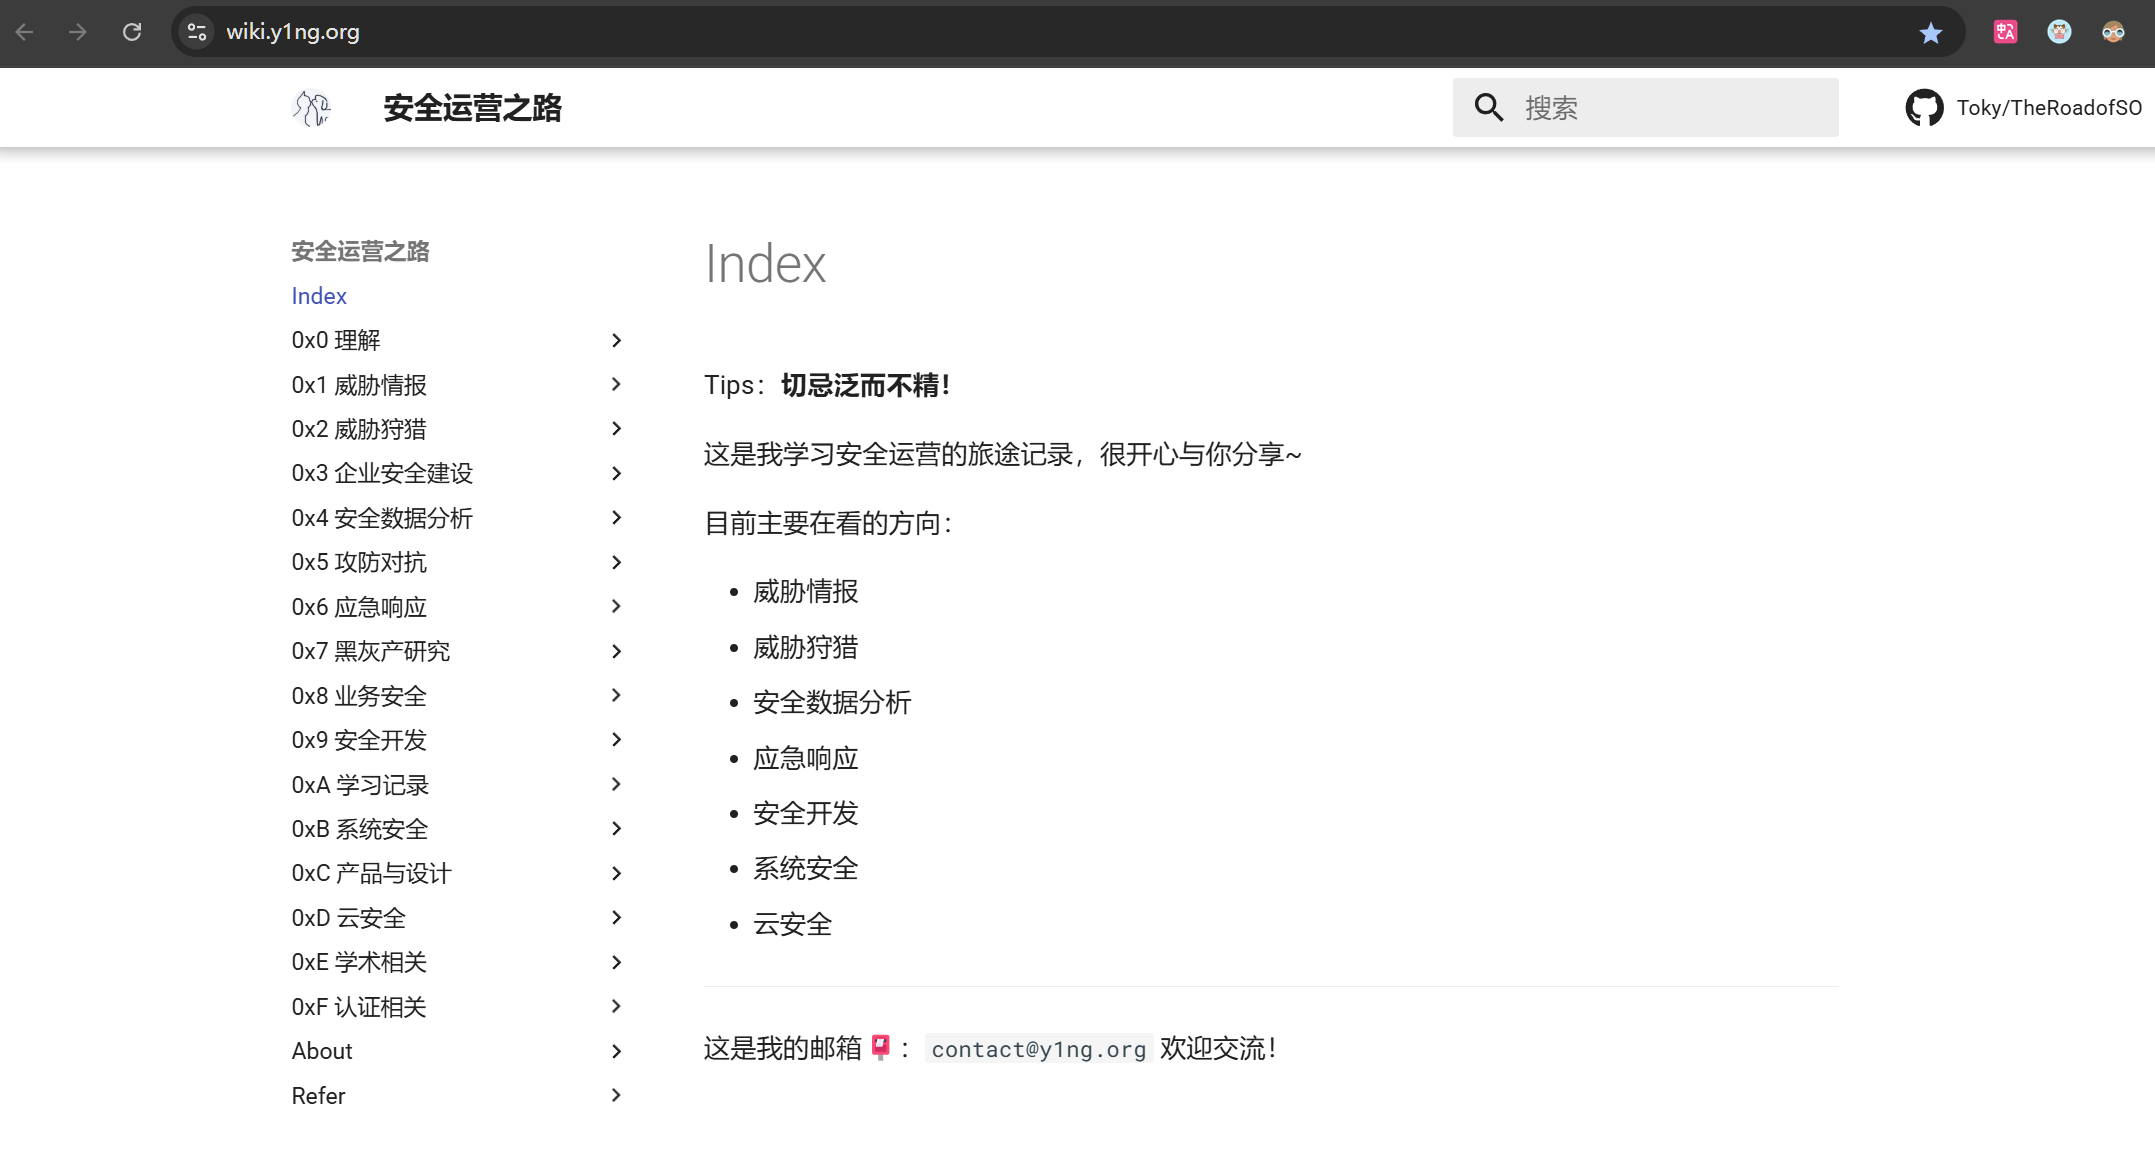Expand the 0xD 云安全 chevron

click(x=616, y=918)
